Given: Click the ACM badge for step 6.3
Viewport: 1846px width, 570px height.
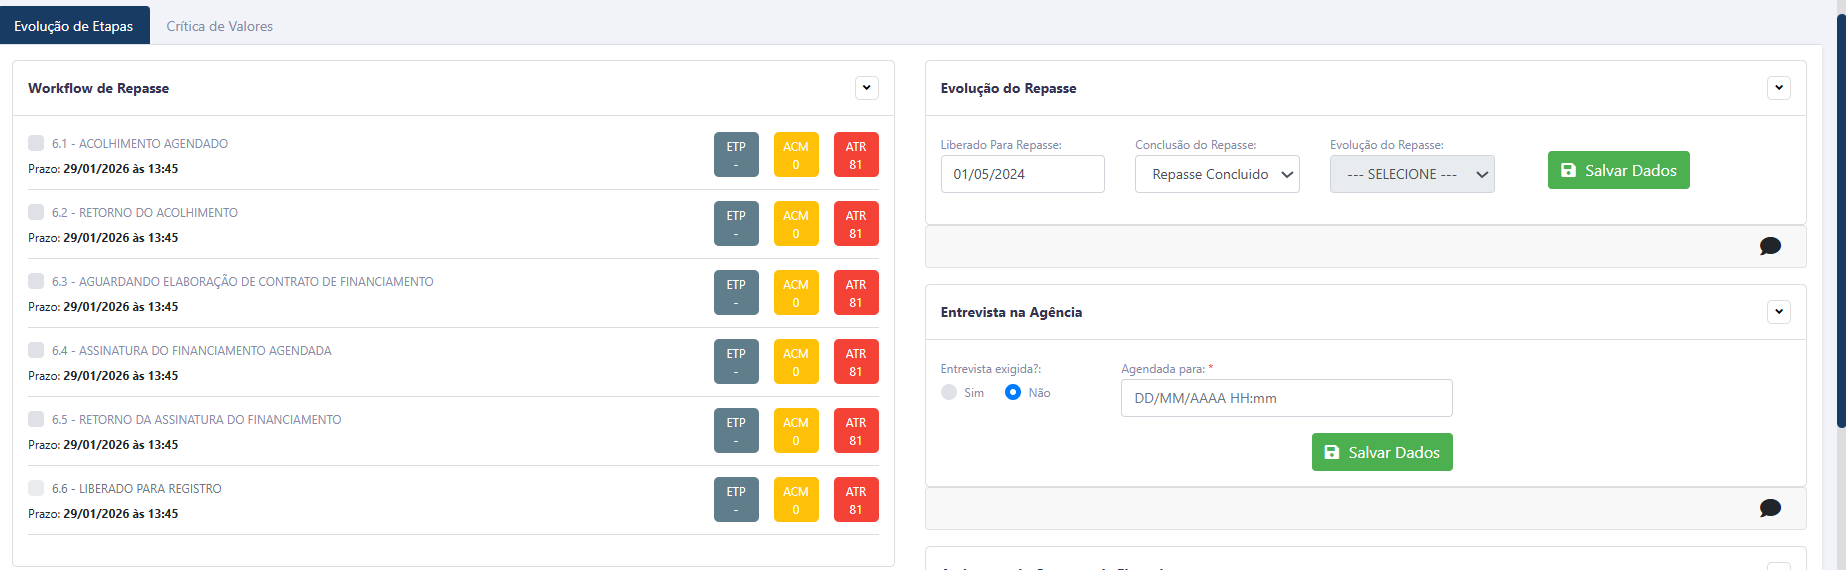Looking at the screenshot, I should click(x=796, y=293).
